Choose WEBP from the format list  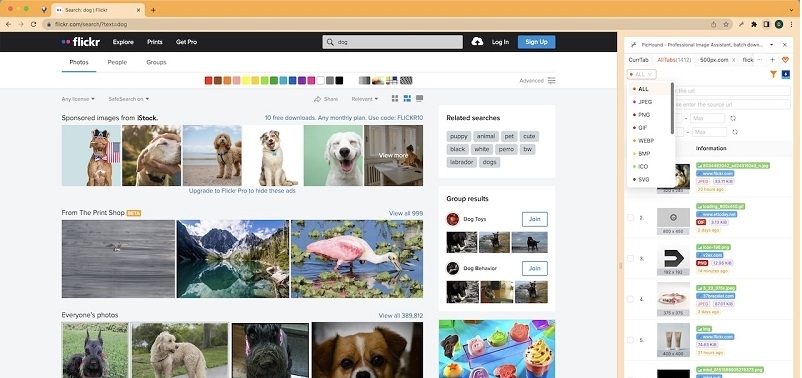649,141
